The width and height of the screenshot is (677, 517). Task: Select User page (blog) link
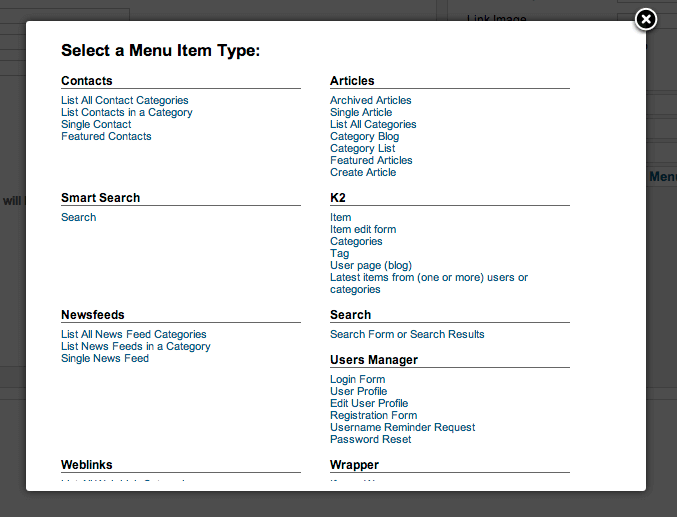tap(371, 266)
